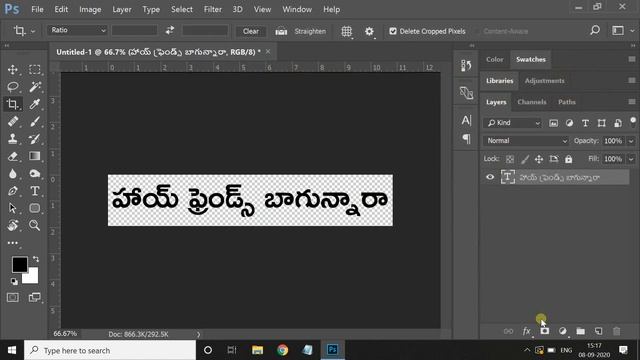The height and width of the screenshot is (360, 640).
Task: Toggle filter for shape layers
Action: point(602,123)
